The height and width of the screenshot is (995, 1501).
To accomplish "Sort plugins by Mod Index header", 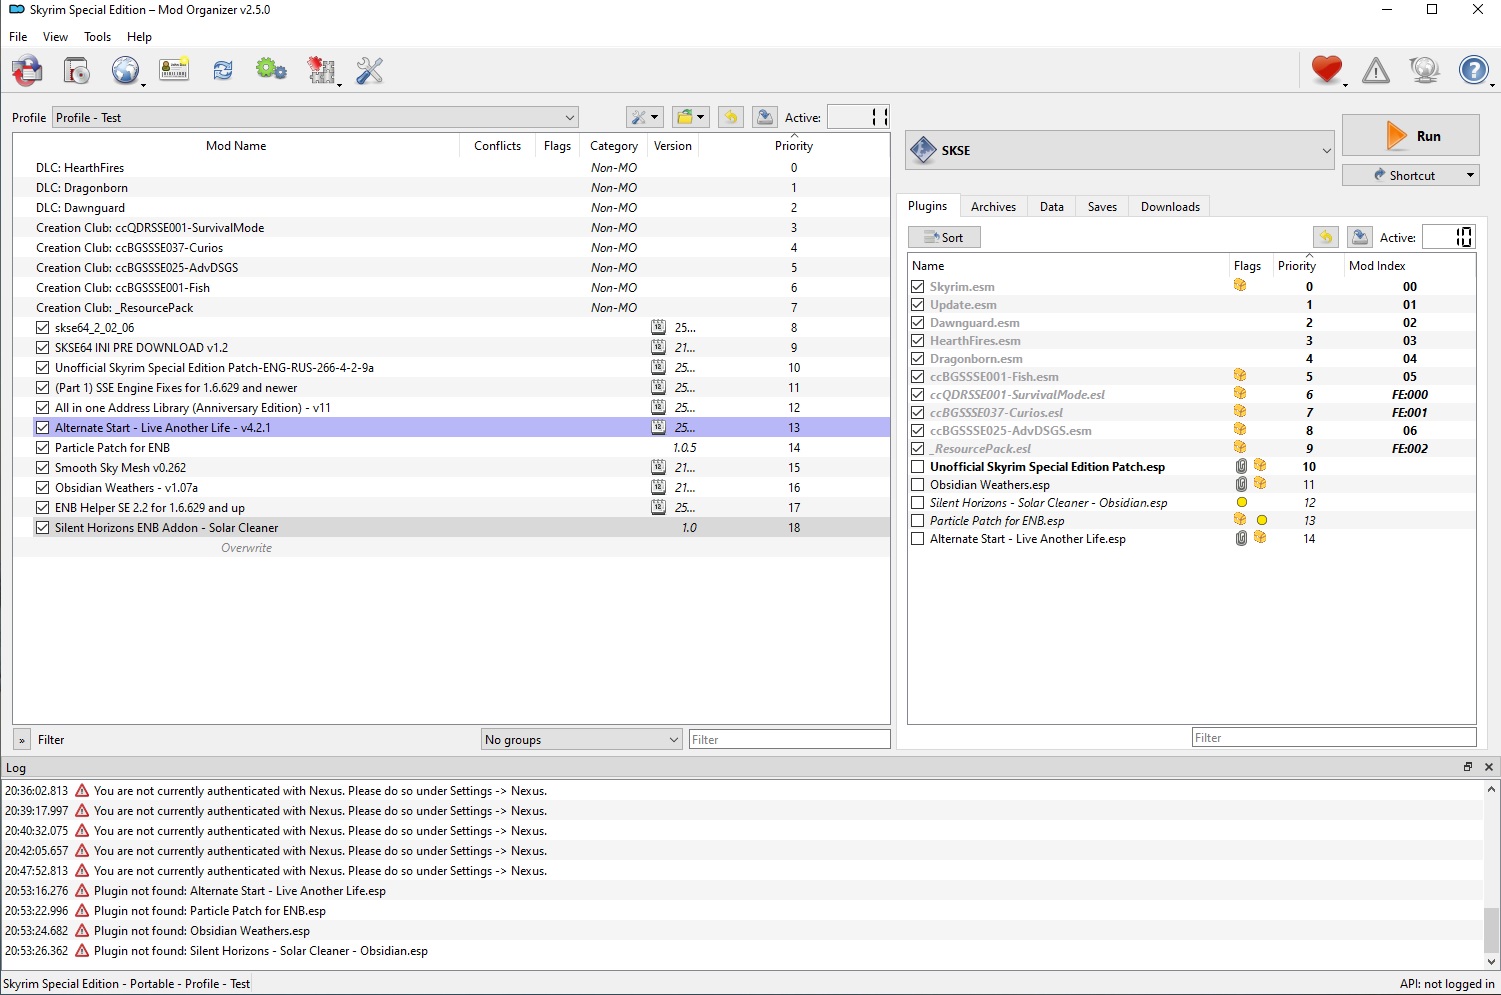I will [x=1377, y=266].
